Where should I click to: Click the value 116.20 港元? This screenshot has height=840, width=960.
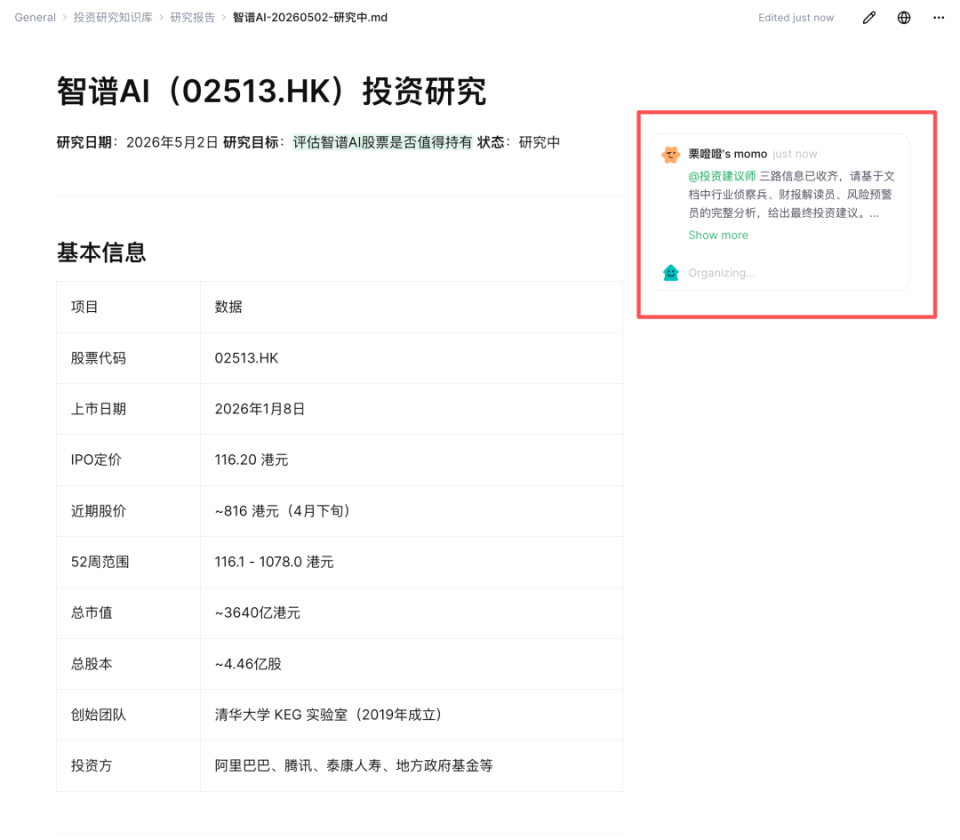point(251,460)
